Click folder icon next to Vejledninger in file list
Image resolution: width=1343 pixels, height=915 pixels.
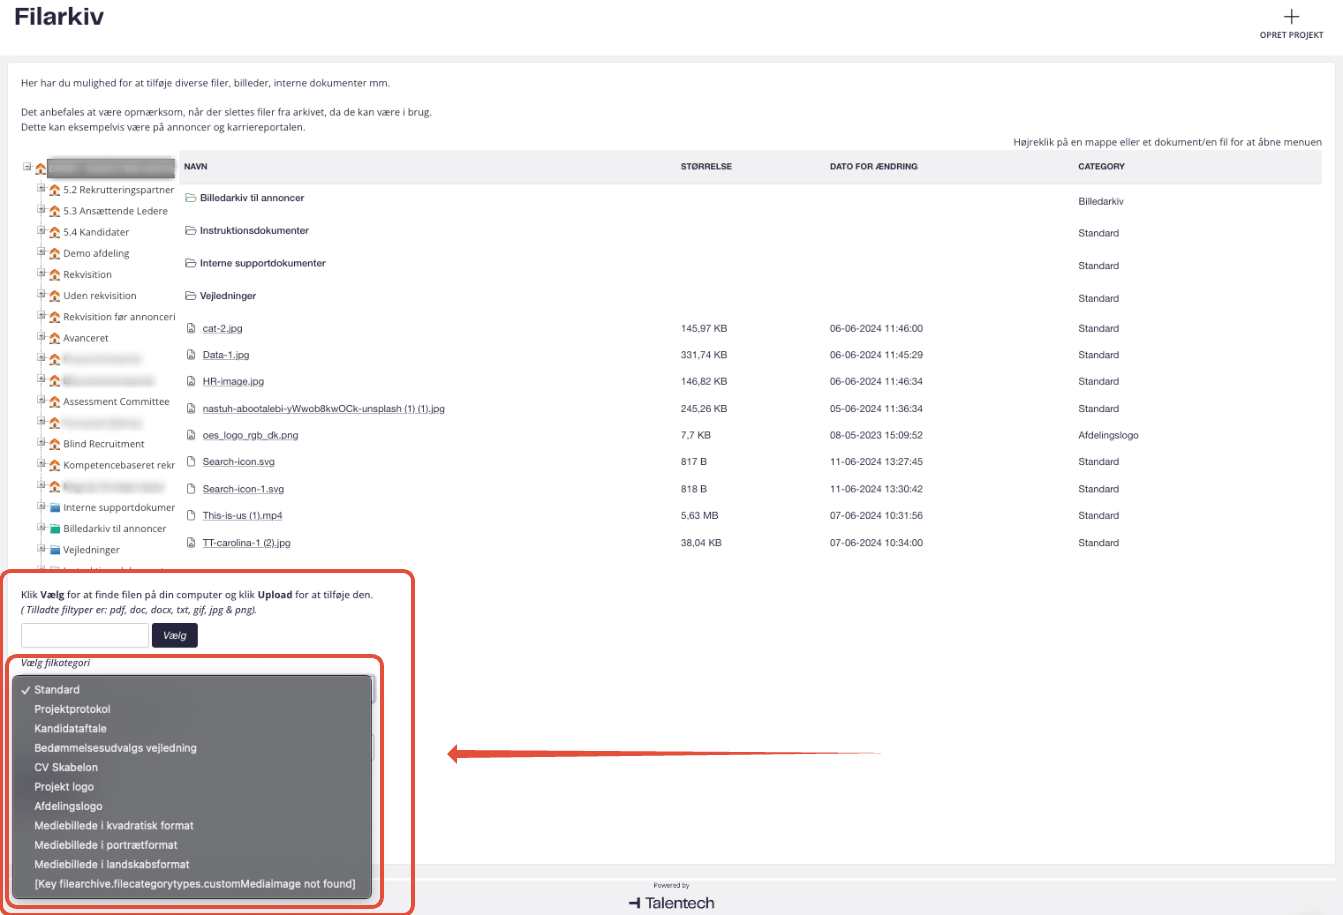pos(191,296)
